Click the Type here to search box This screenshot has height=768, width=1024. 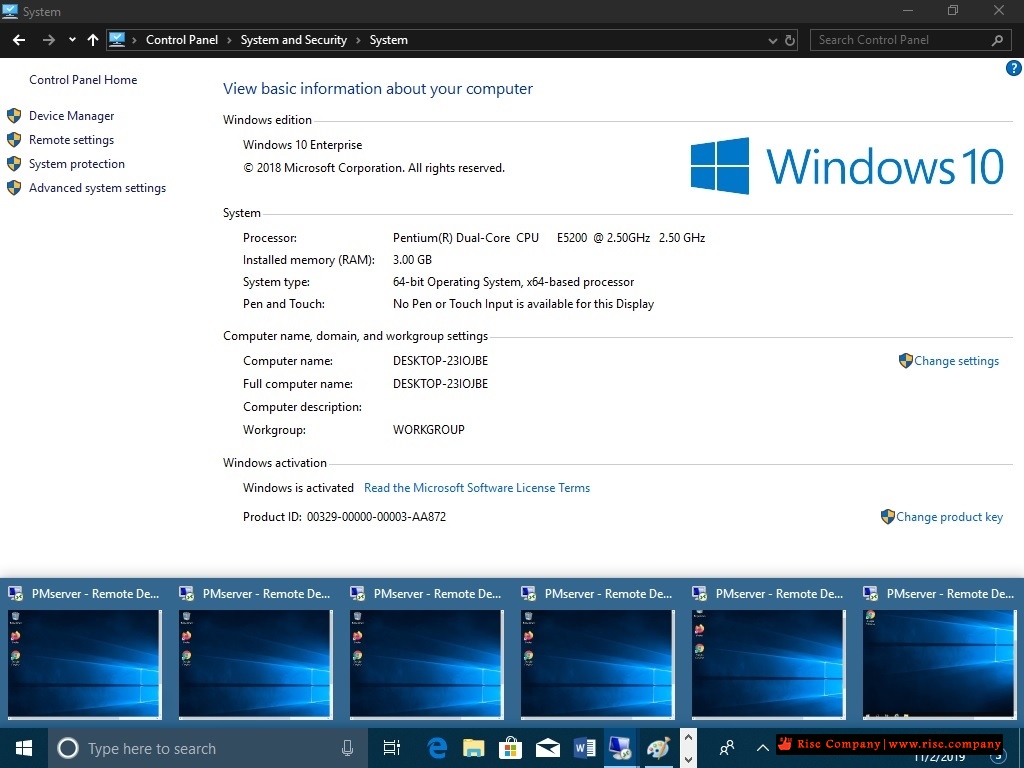208,748
